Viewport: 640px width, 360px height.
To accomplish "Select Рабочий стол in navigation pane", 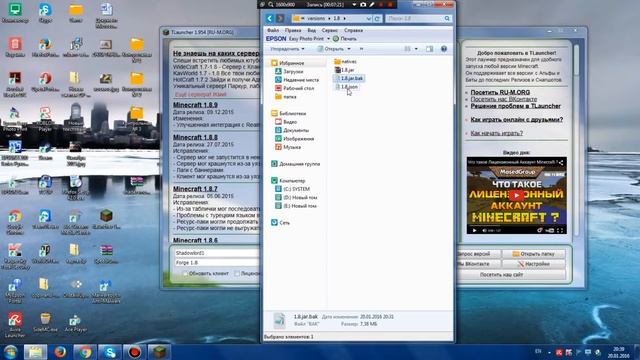I will click(x=294, y=88).
